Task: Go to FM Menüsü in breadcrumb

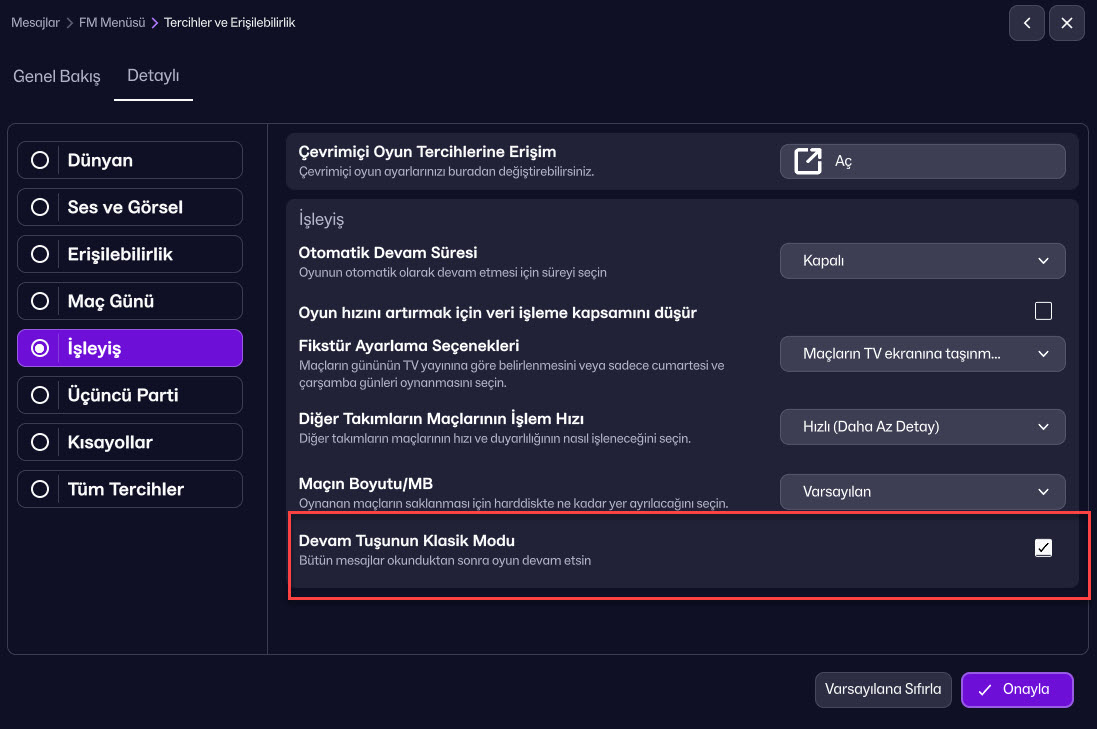Action: click(112, 22)
